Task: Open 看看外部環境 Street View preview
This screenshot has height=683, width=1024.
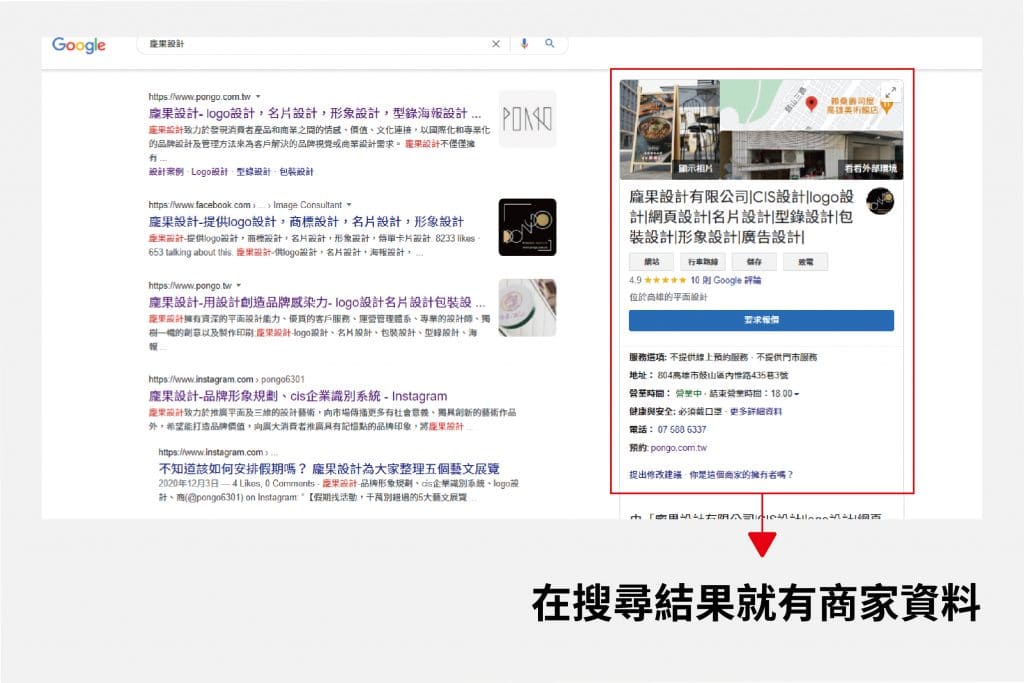Action: (870, 169)
